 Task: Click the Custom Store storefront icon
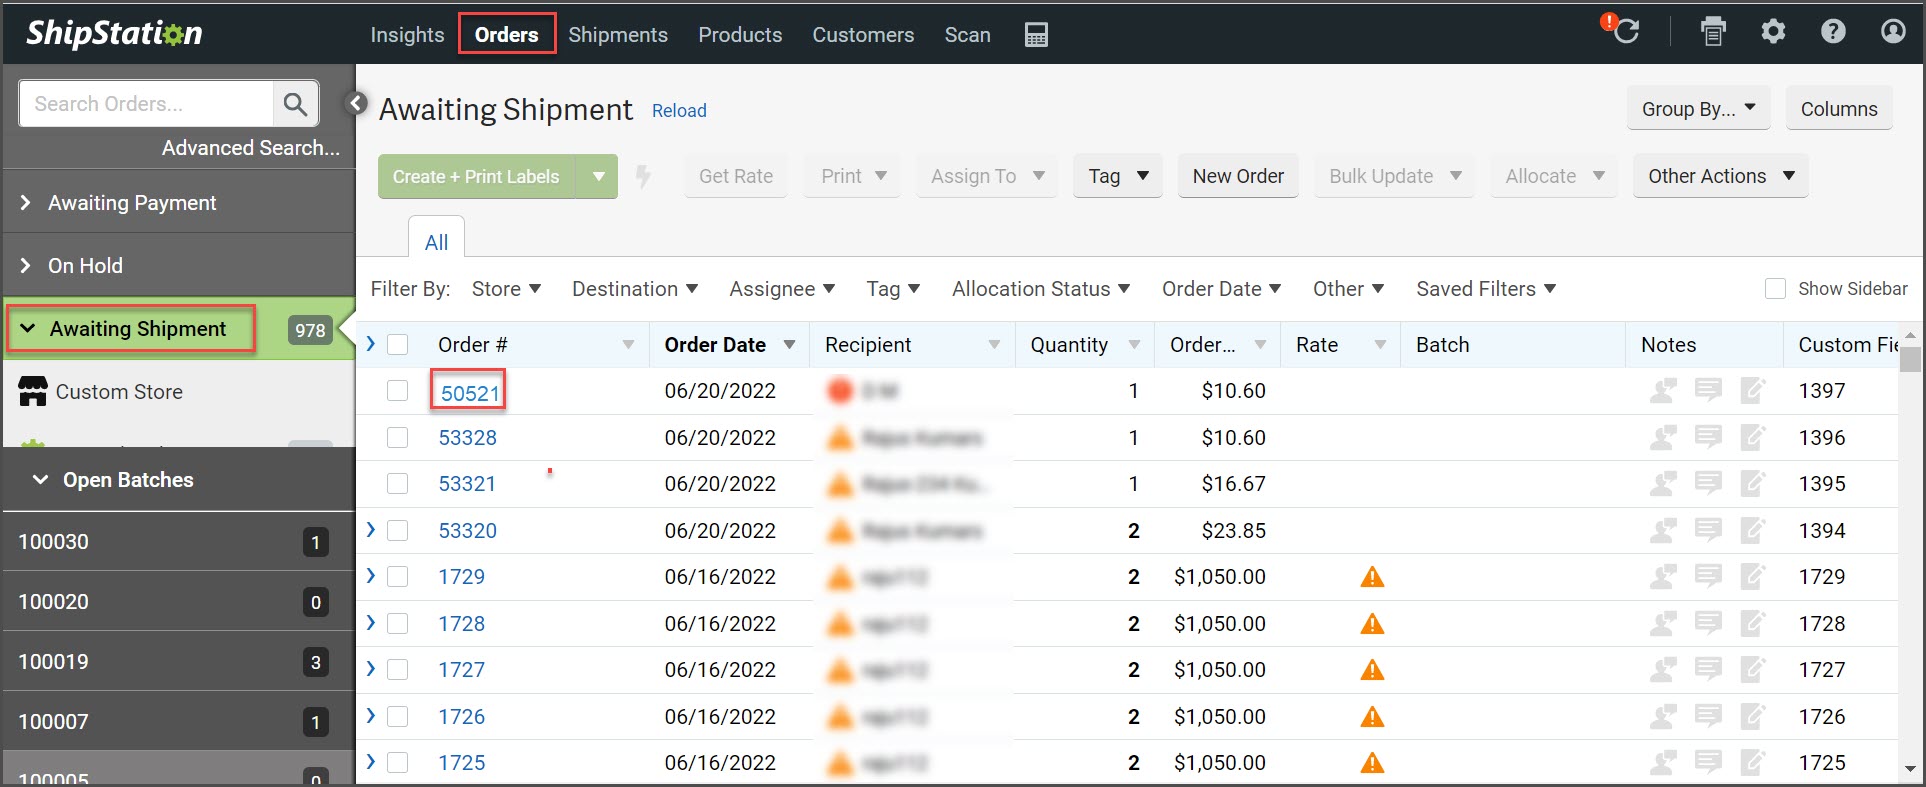pos(33,392)
